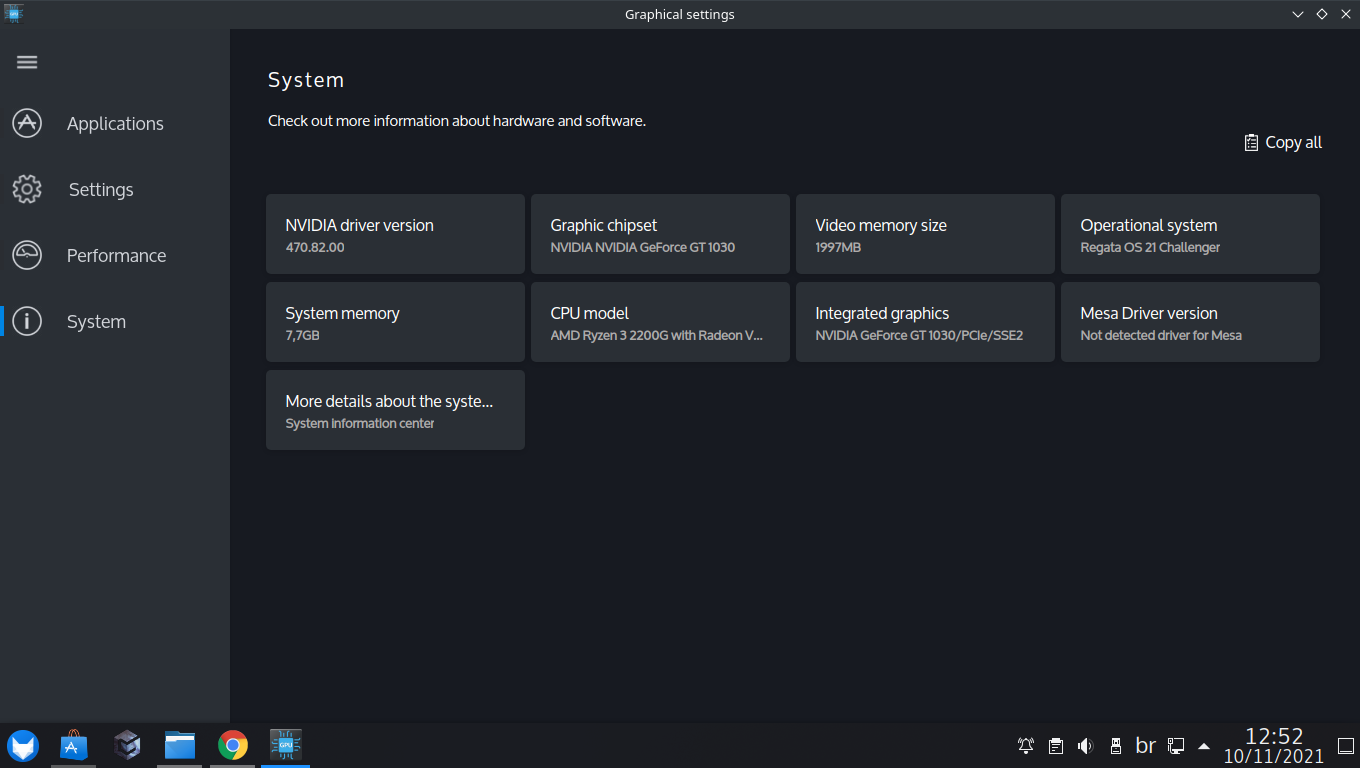Select the CPU model card
The height and width of the screenshot is (768, 1360).
point(660,322)
